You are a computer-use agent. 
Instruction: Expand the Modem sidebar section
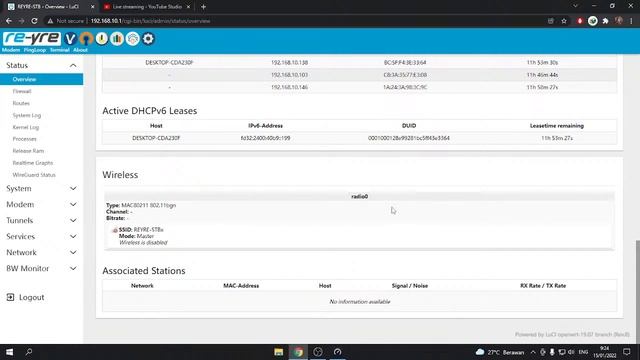pos(73,204)
